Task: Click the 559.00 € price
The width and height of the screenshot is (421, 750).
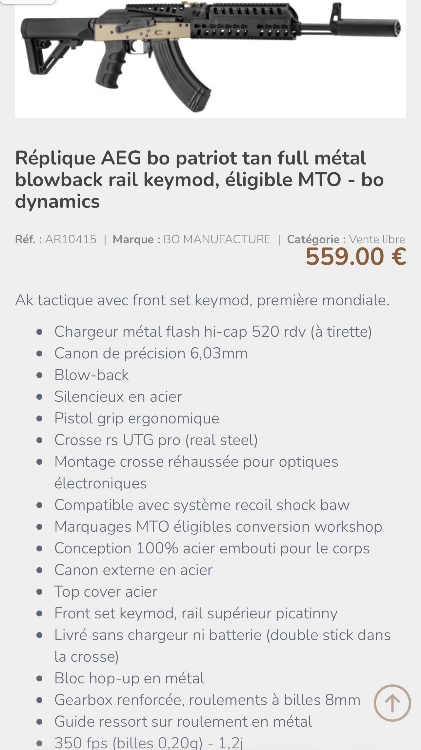Action: coord(355,257)
